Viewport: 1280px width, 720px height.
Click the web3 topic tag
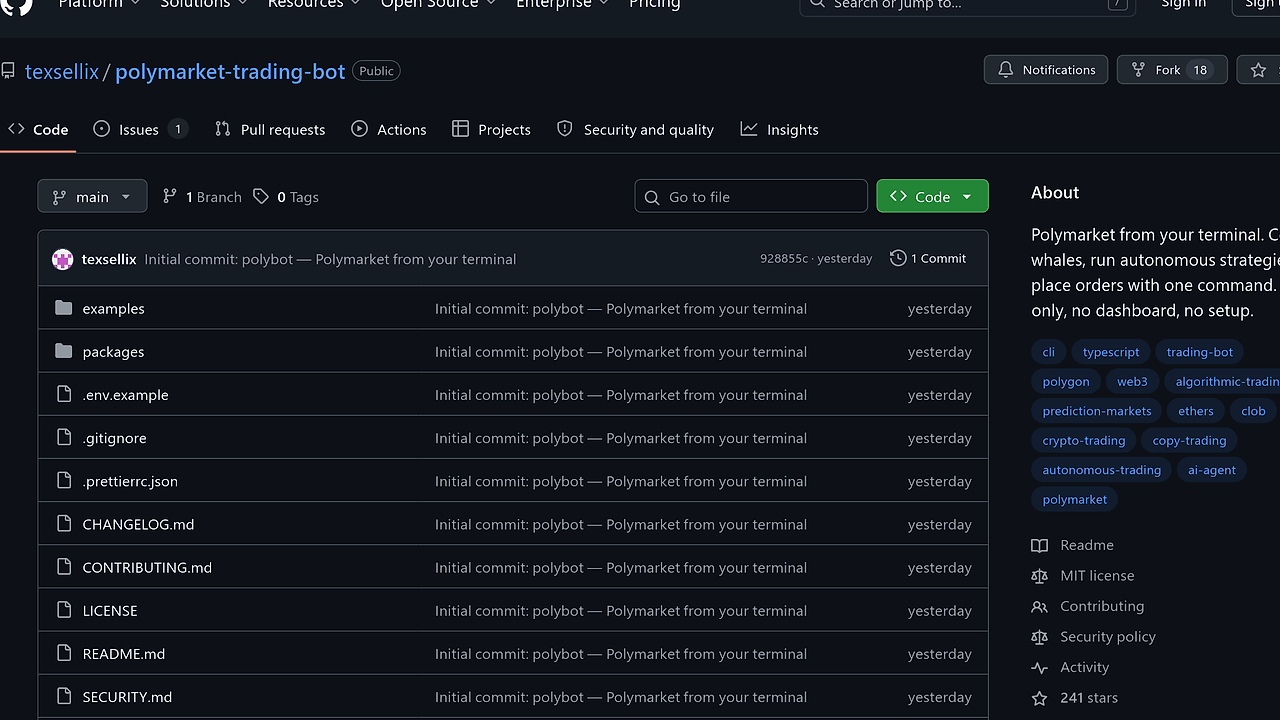point(1132,381)
